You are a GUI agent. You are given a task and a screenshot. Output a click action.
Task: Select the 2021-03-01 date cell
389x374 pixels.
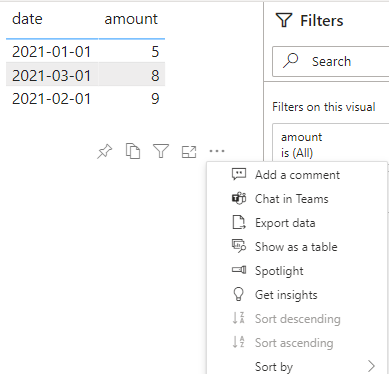pyautogui.click(x=51, y=75)
